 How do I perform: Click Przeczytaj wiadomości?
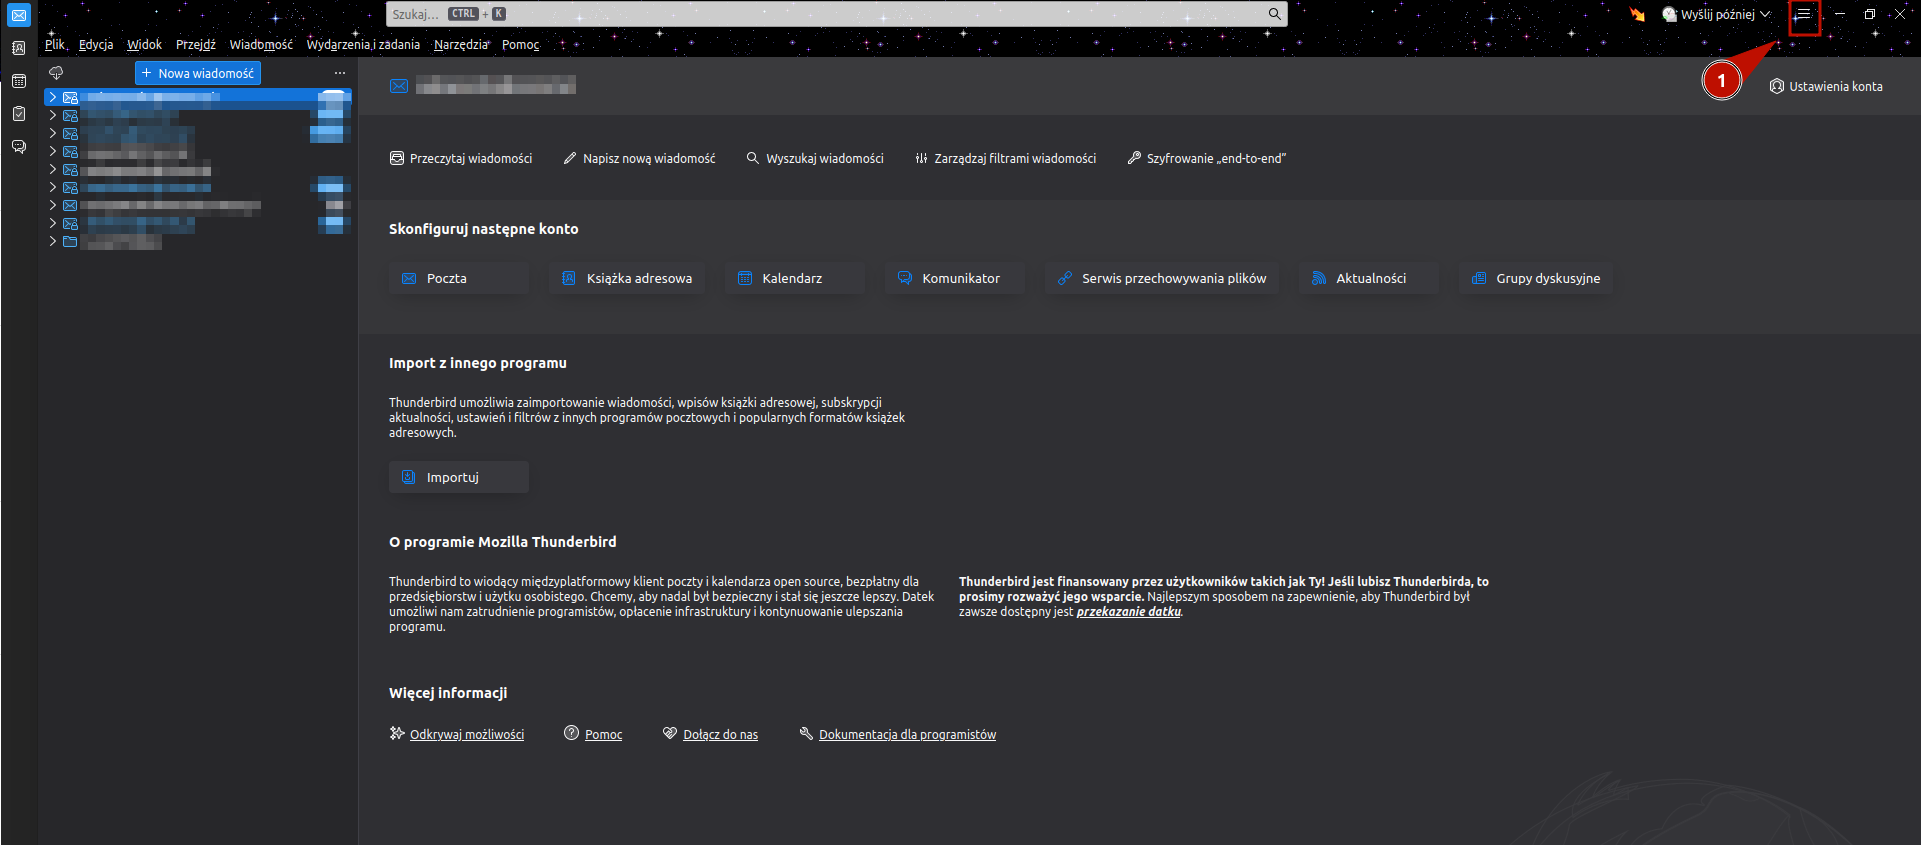click(461, 159)
